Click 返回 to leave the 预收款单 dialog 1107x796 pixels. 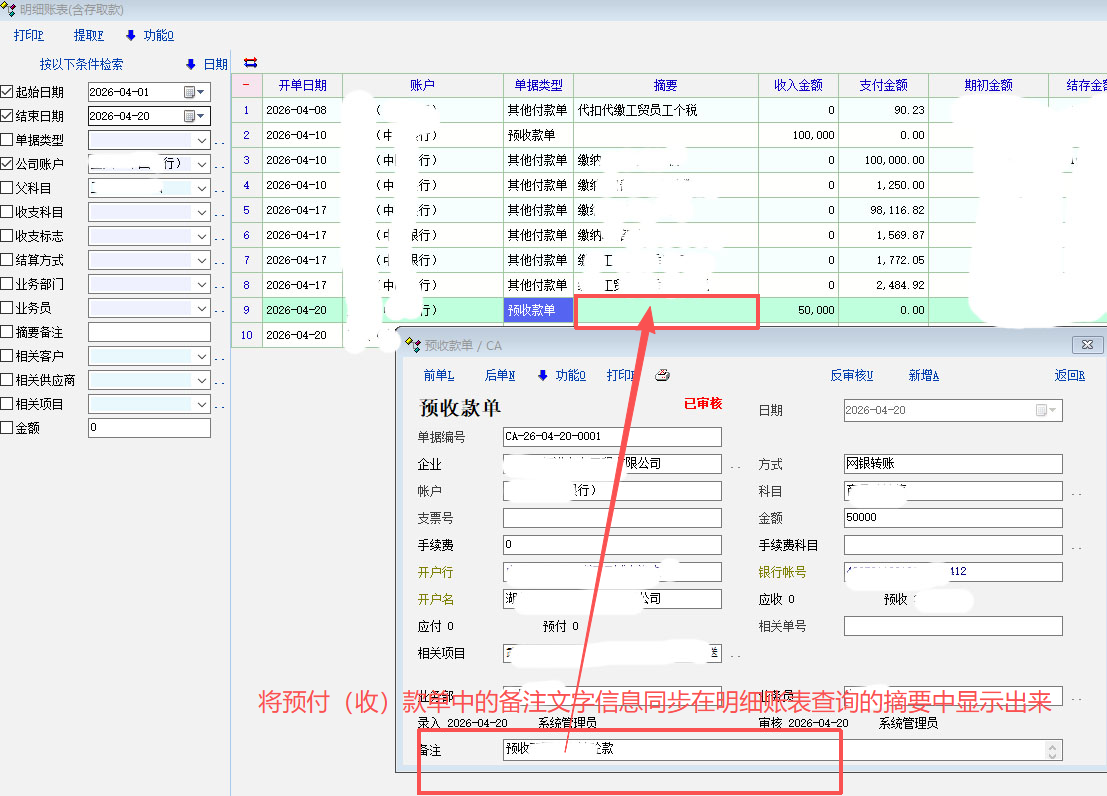(x=1069, y=376)
